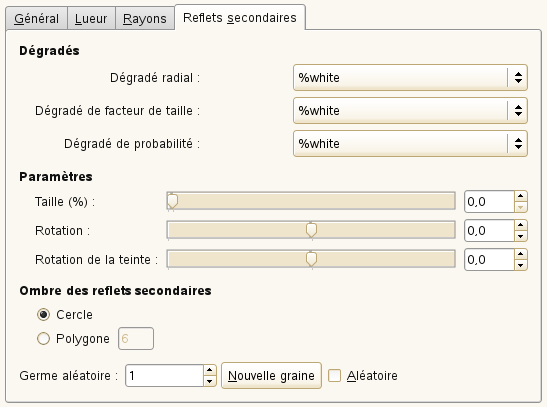Screen dimensions: 547x407
Task: Click the Germe aléatoire input field
Action: (164, 376)
